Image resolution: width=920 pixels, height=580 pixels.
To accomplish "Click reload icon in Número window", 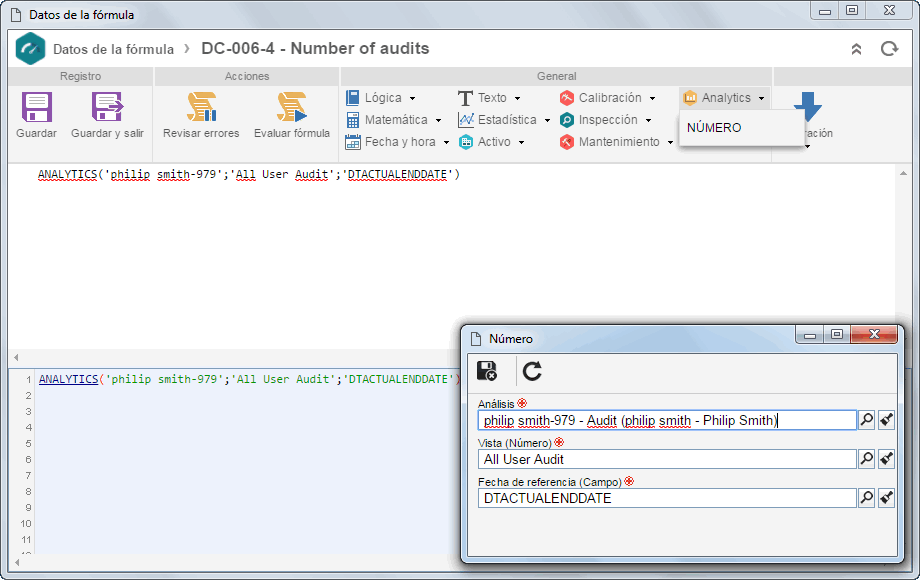I will tap(532, 371).
